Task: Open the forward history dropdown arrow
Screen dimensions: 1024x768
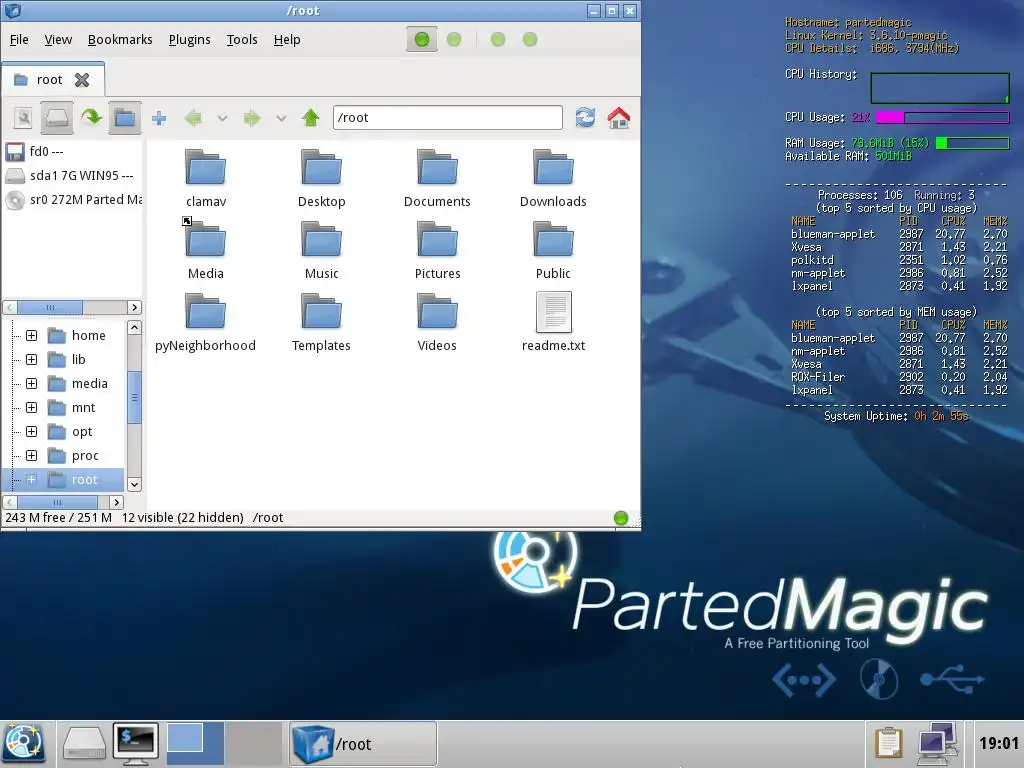Action: pyautogui.click(x=281, y=118)
